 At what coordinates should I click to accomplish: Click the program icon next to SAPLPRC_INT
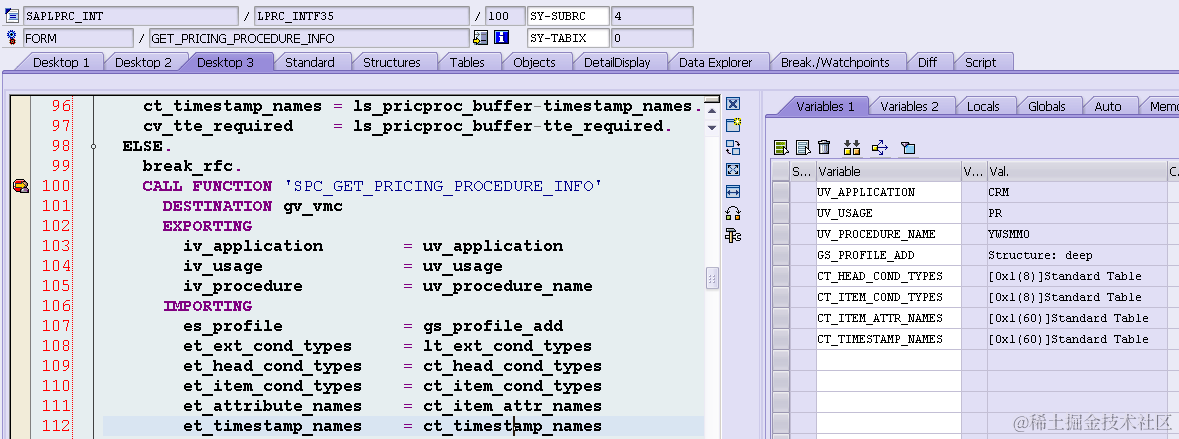[x=11, y=16]
